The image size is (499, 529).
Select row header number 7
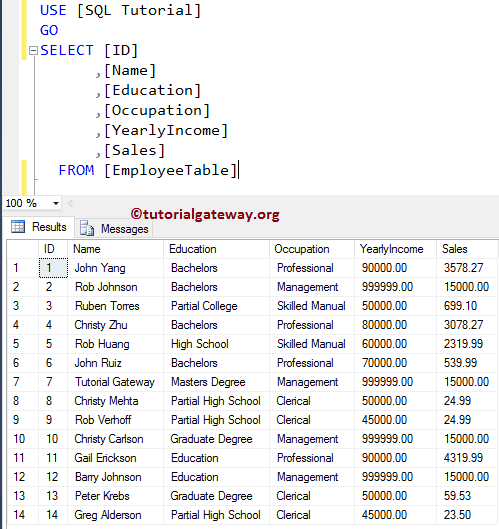pos(23,382)
